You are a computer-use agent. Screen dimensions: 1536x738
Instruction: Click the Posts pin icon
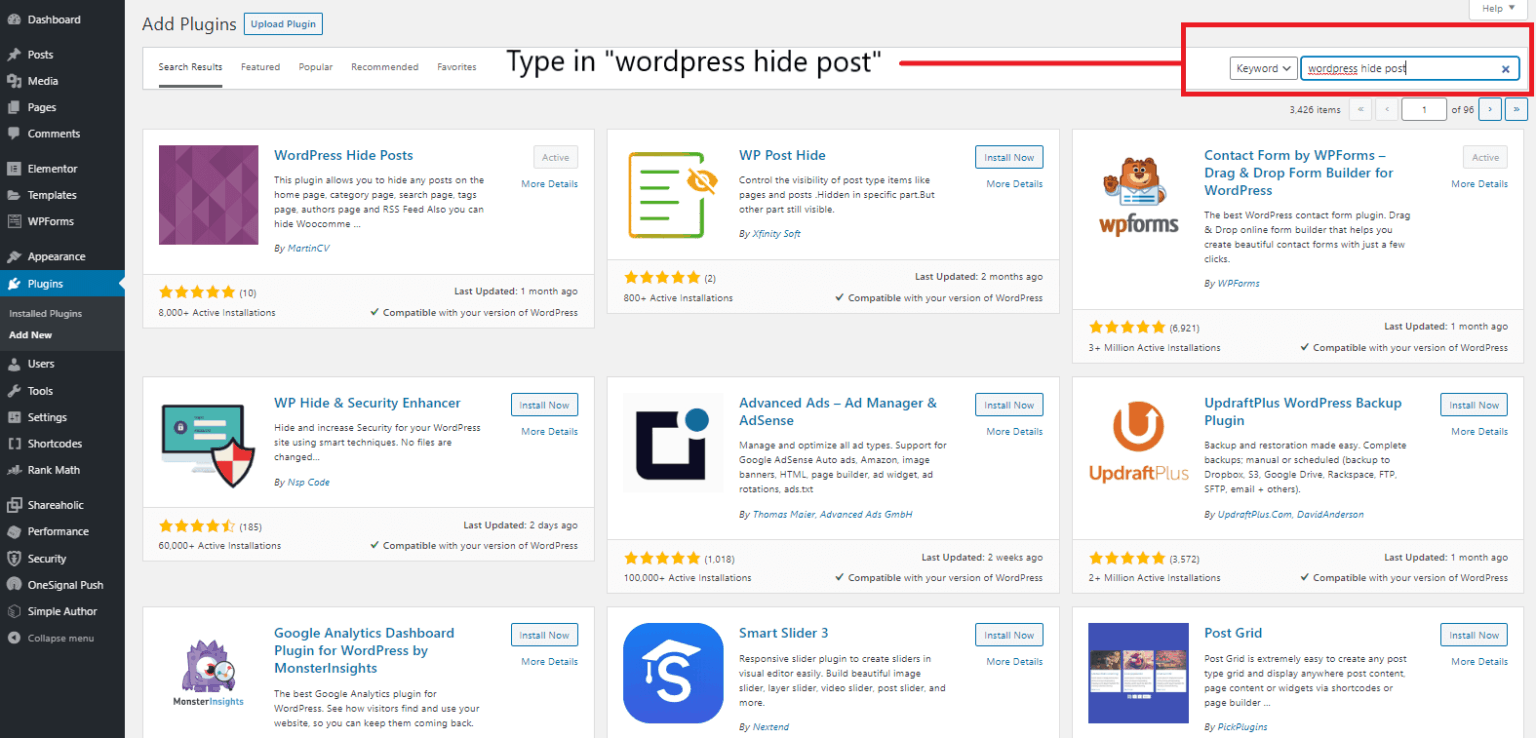pos(13,55)
